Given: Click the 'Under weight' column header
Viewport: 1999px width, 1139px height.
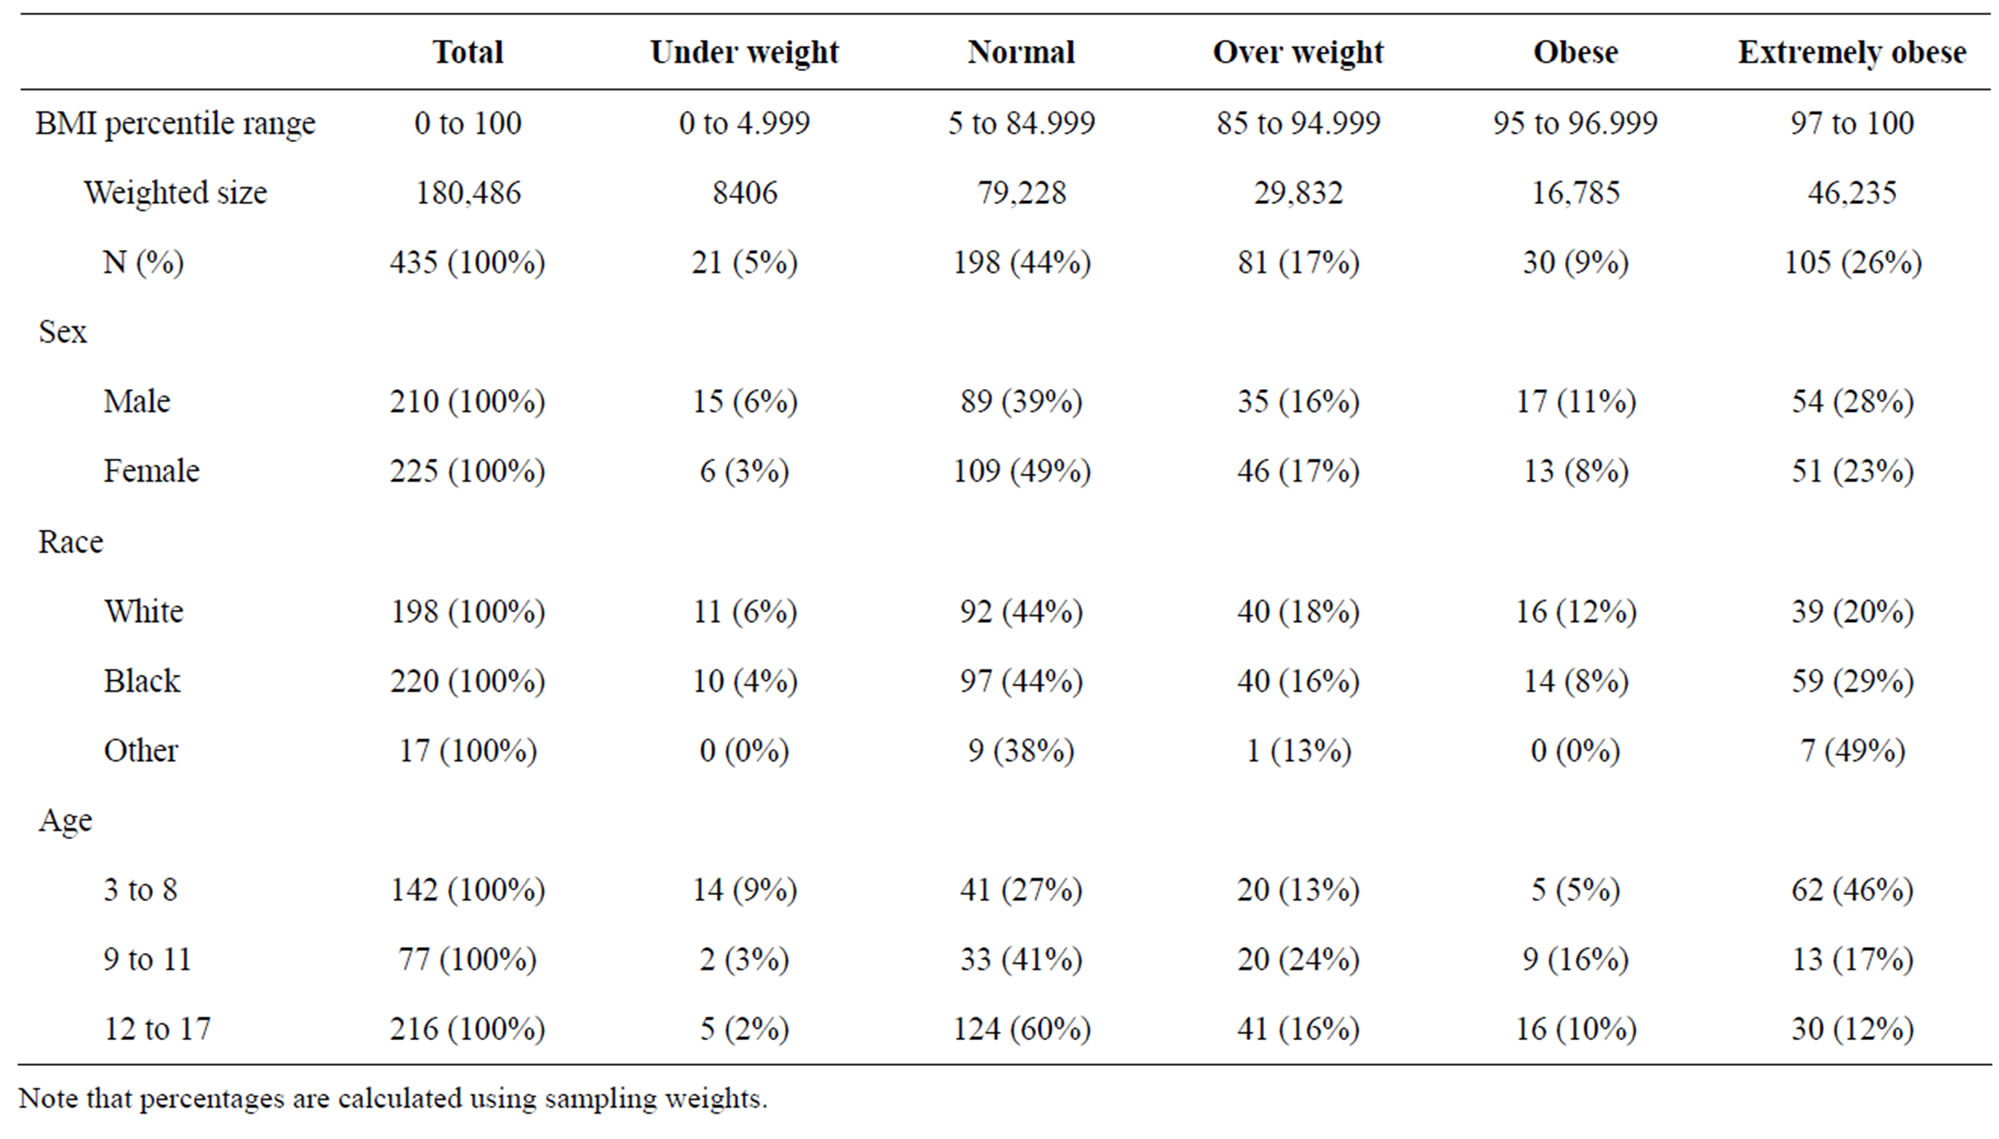Looking at the screenshot, I should (x=744, y=52).
